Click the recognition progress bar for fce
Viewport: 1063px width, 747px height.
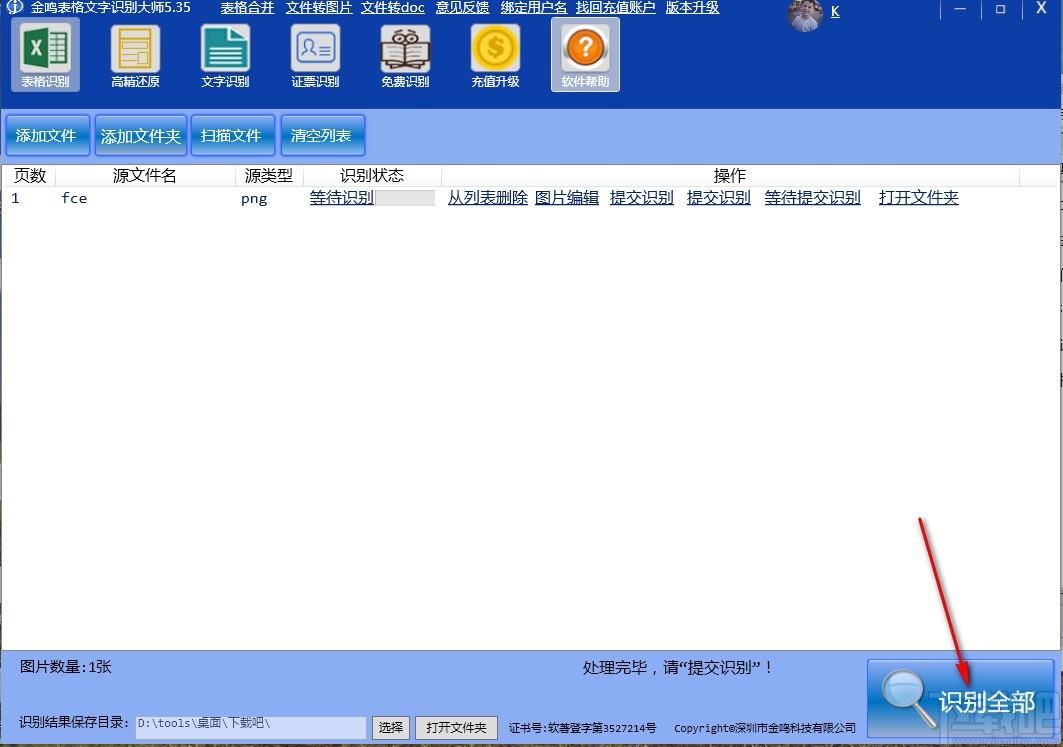tap(405, 197)
